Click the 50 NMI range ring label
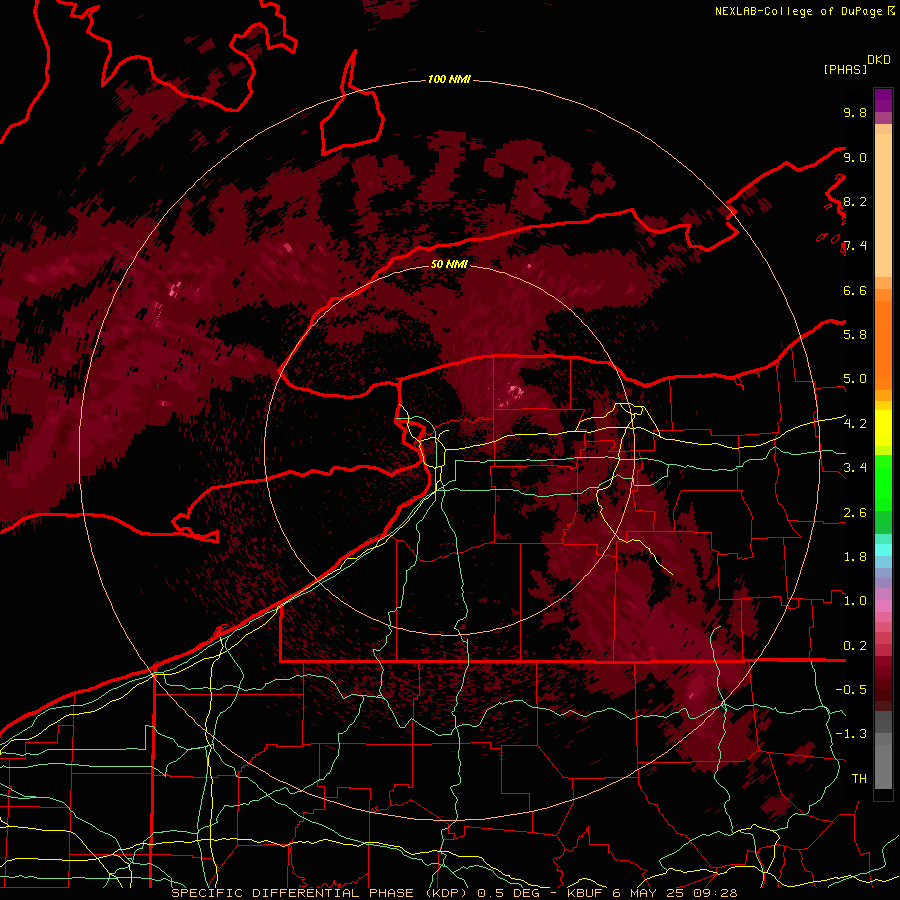This screenshot has height=900, width=900. tap(449, 264)
